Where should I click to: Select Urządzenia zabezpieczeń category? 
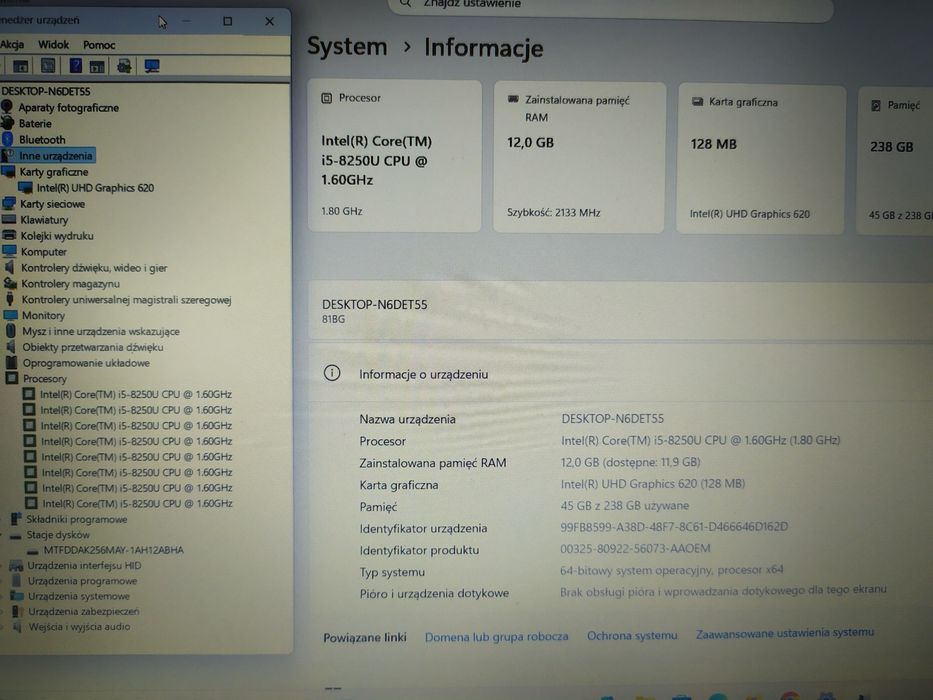click(x=84, y=611)
